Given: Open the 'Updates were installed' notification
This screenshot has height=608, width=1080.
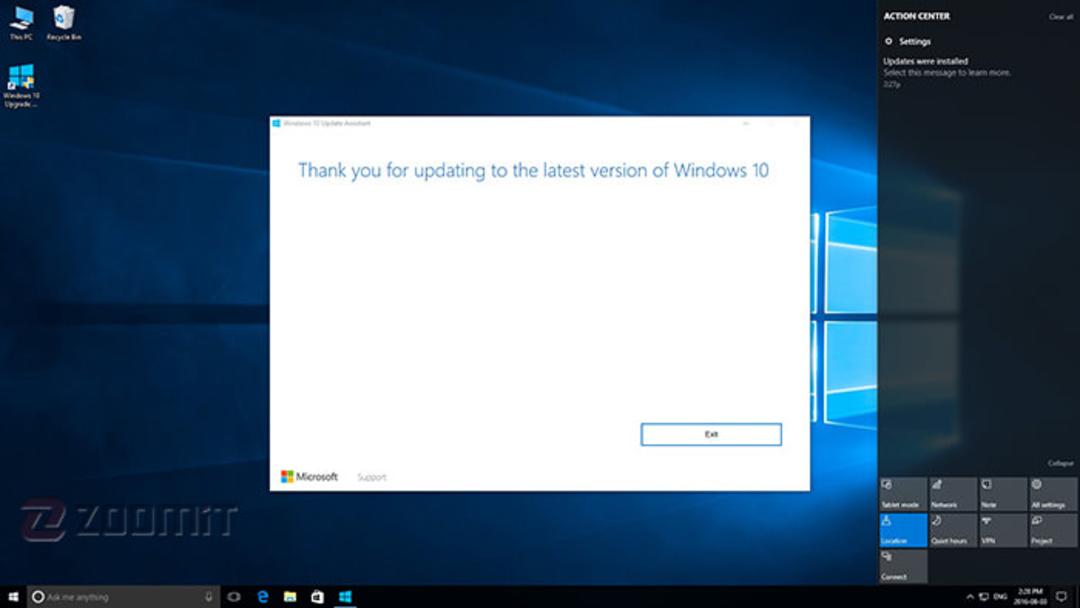Looking at the screenshot, I should tap(947, 72).
